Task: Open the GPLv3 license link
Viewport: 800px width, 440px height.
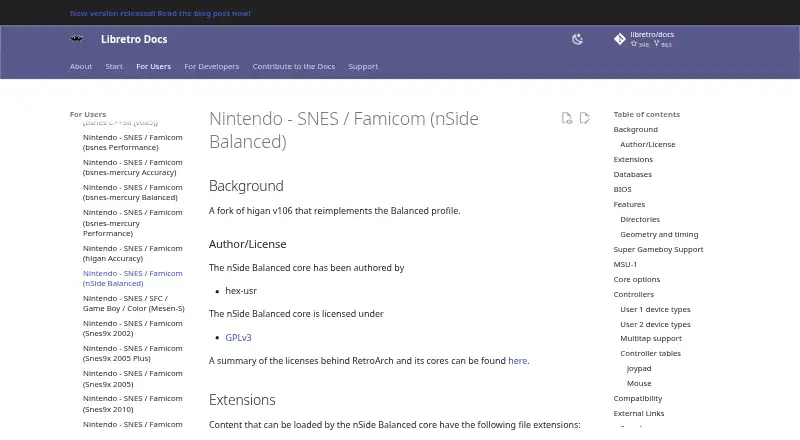Action: tap(238, 337)
